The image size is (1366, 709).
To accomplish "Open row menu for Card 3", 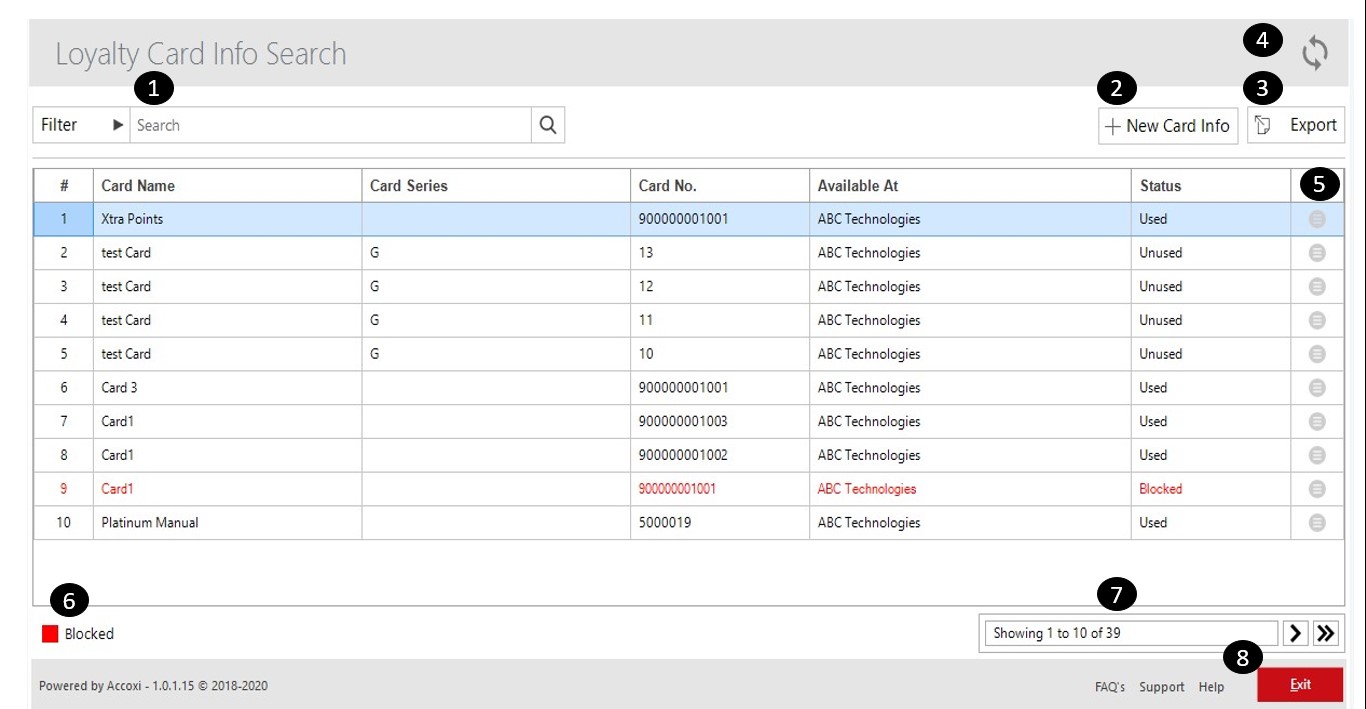I will tap(1317, 388).
